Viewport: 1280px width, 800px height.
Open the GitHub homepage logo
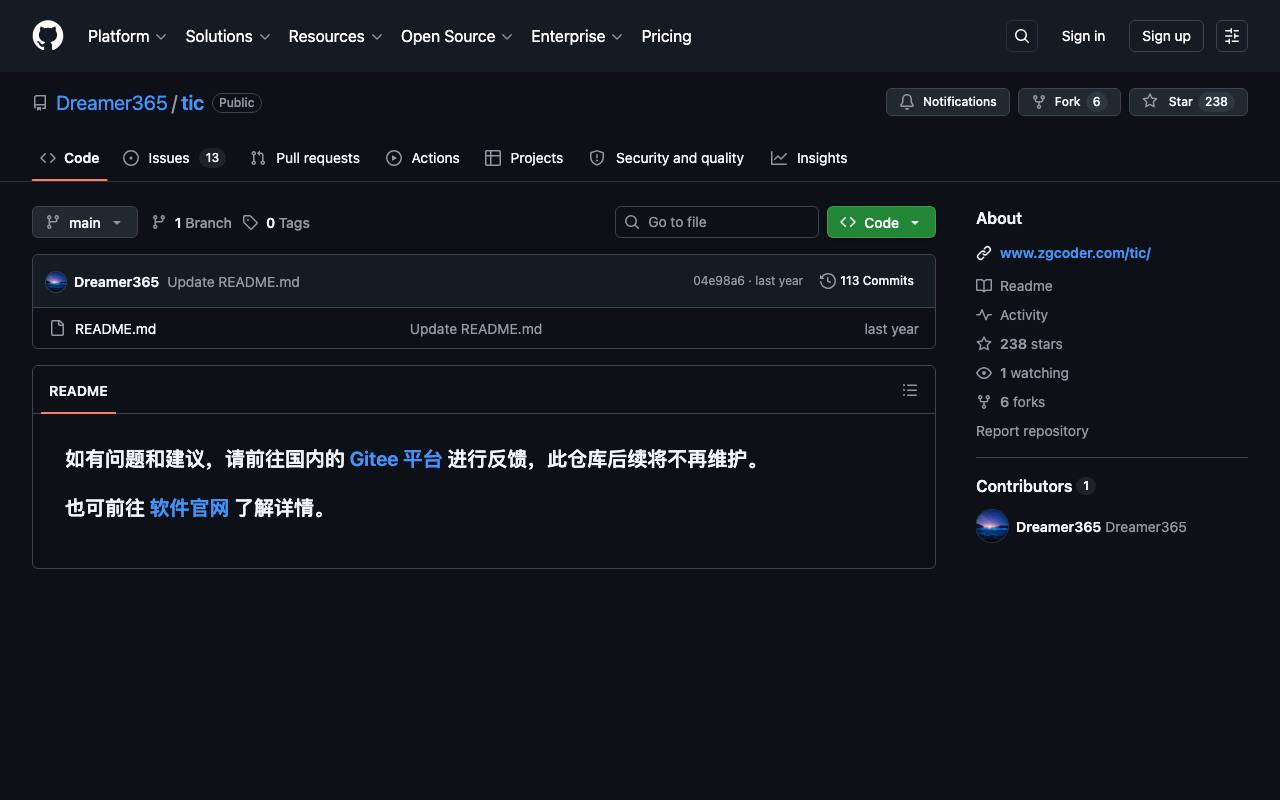[48, 36]
